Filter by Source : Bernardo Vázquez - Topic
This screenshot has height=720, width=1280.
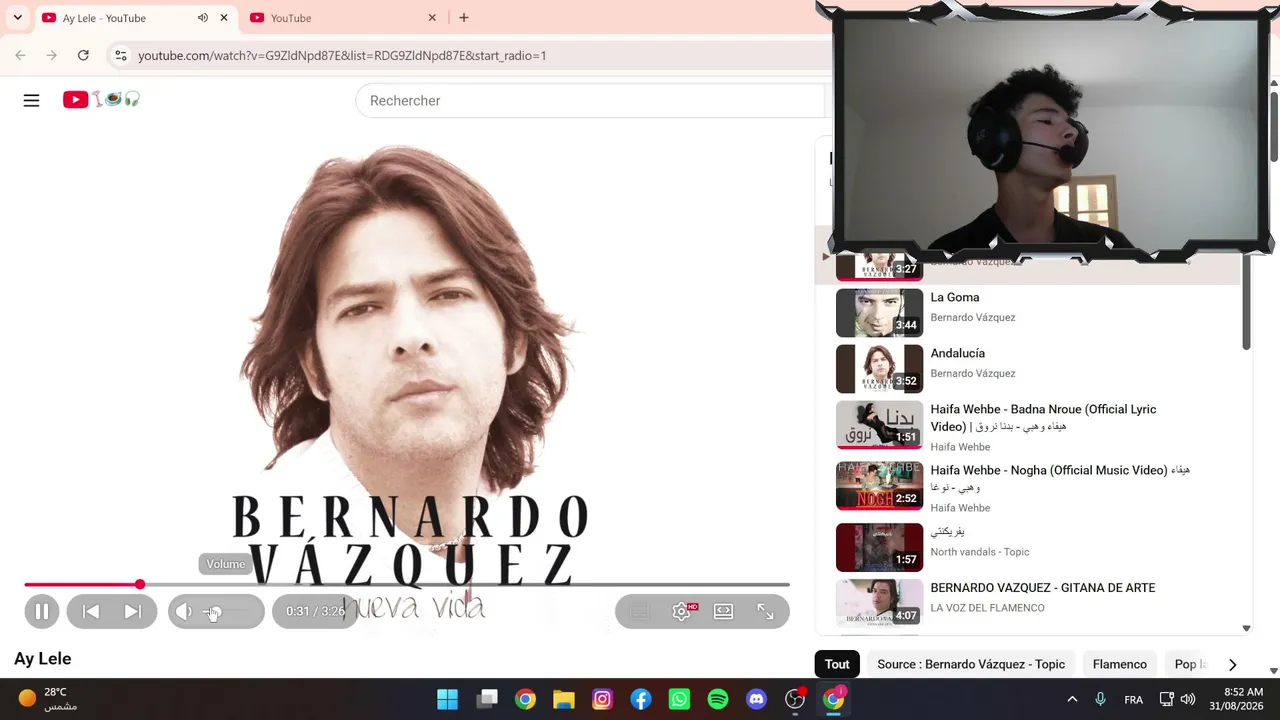click(x=971, y=664)
